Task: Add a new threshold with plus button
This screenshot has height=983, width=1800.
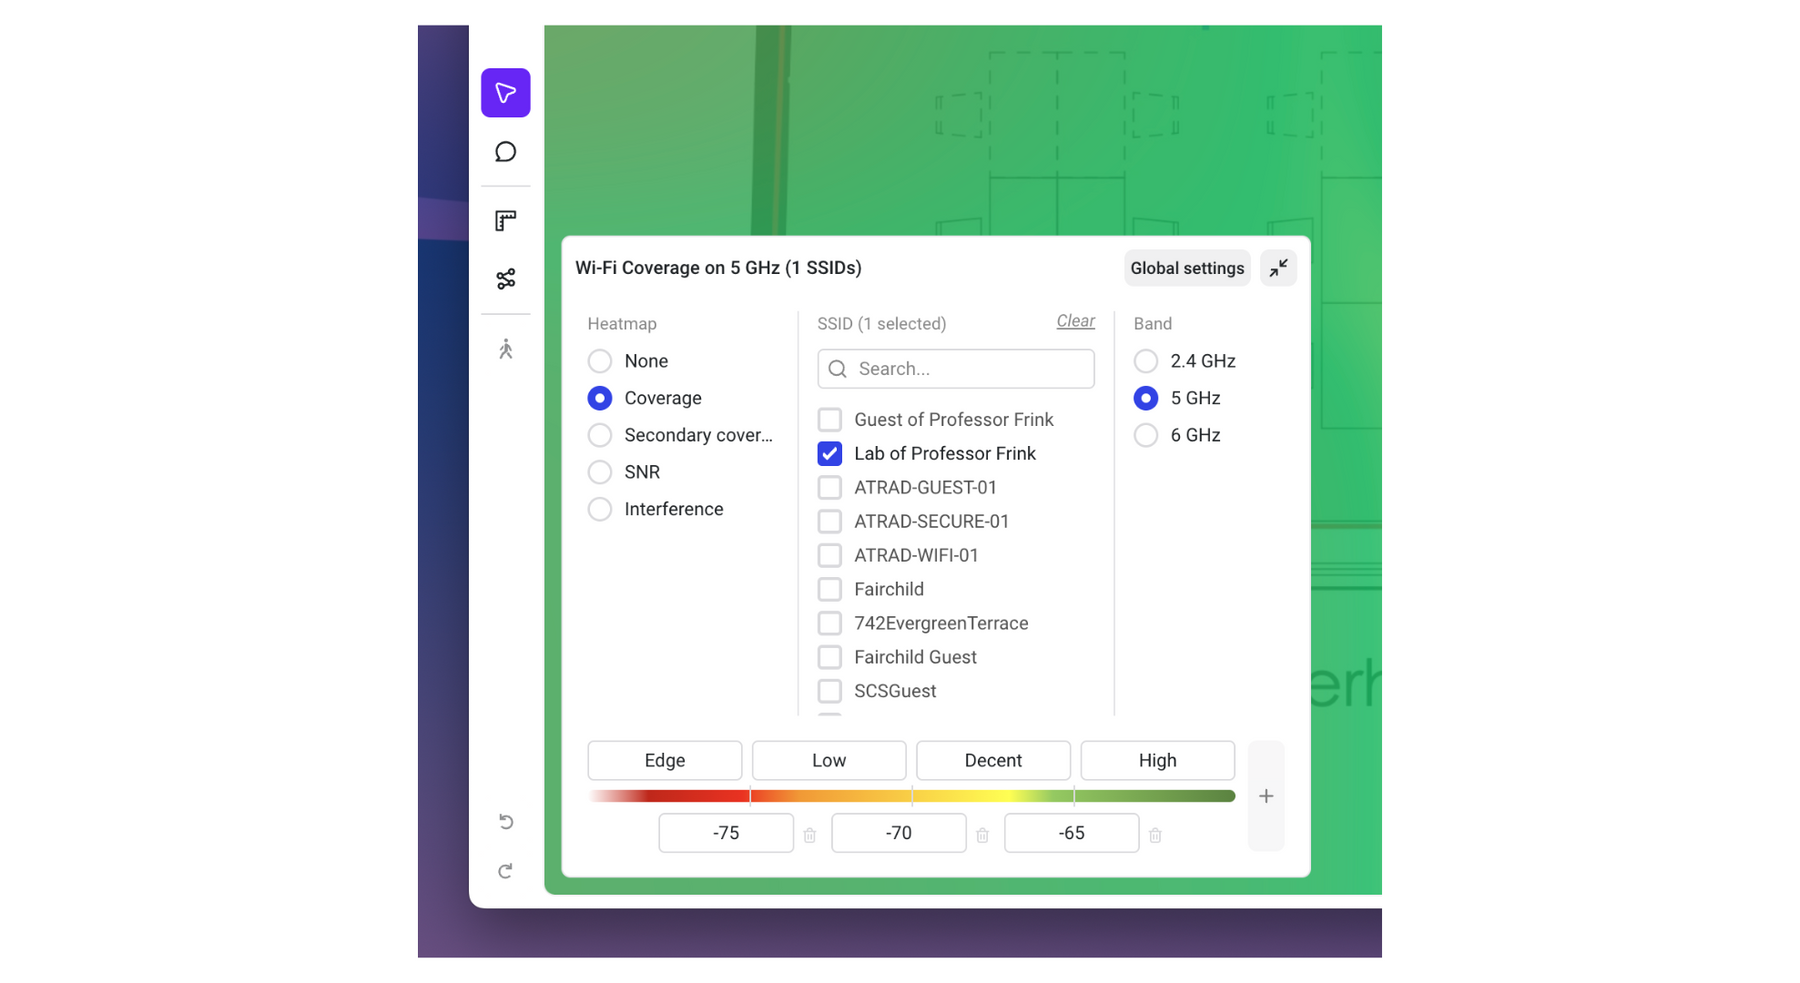Action: tap(1265, 796)
